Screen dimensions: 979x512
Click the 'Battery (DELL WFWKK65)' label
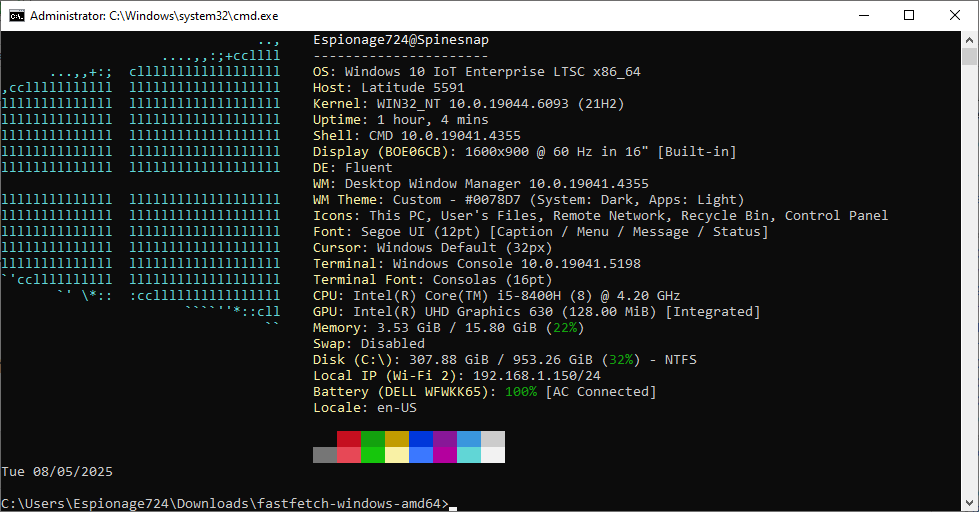[405, 392]
